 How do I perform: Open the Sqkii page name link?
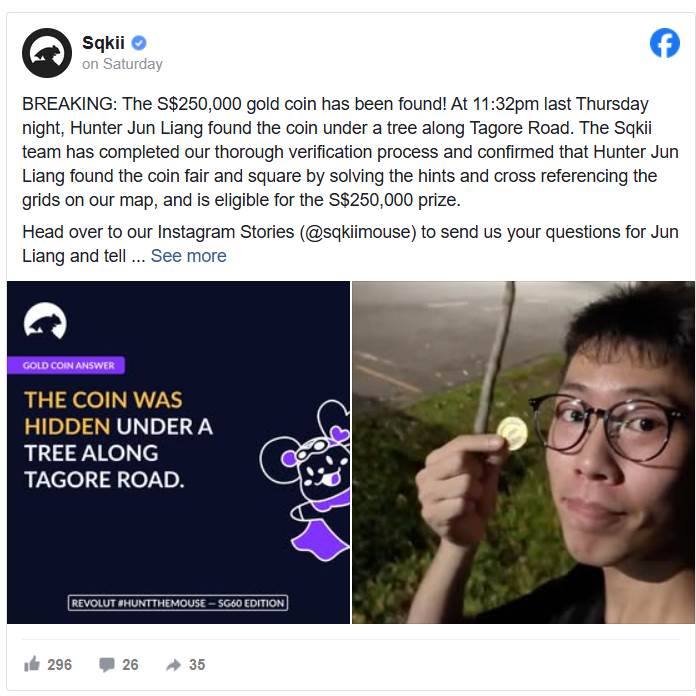click(x=103, y=43)
